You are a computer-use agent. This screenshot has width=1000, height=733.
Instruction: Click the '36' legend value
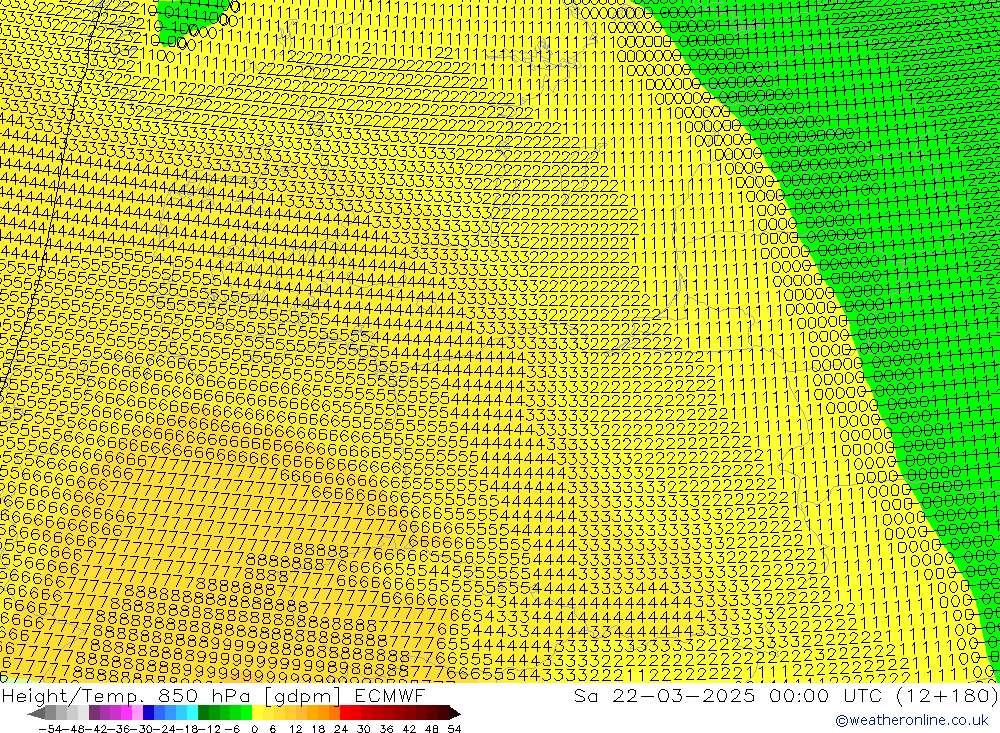386,729
